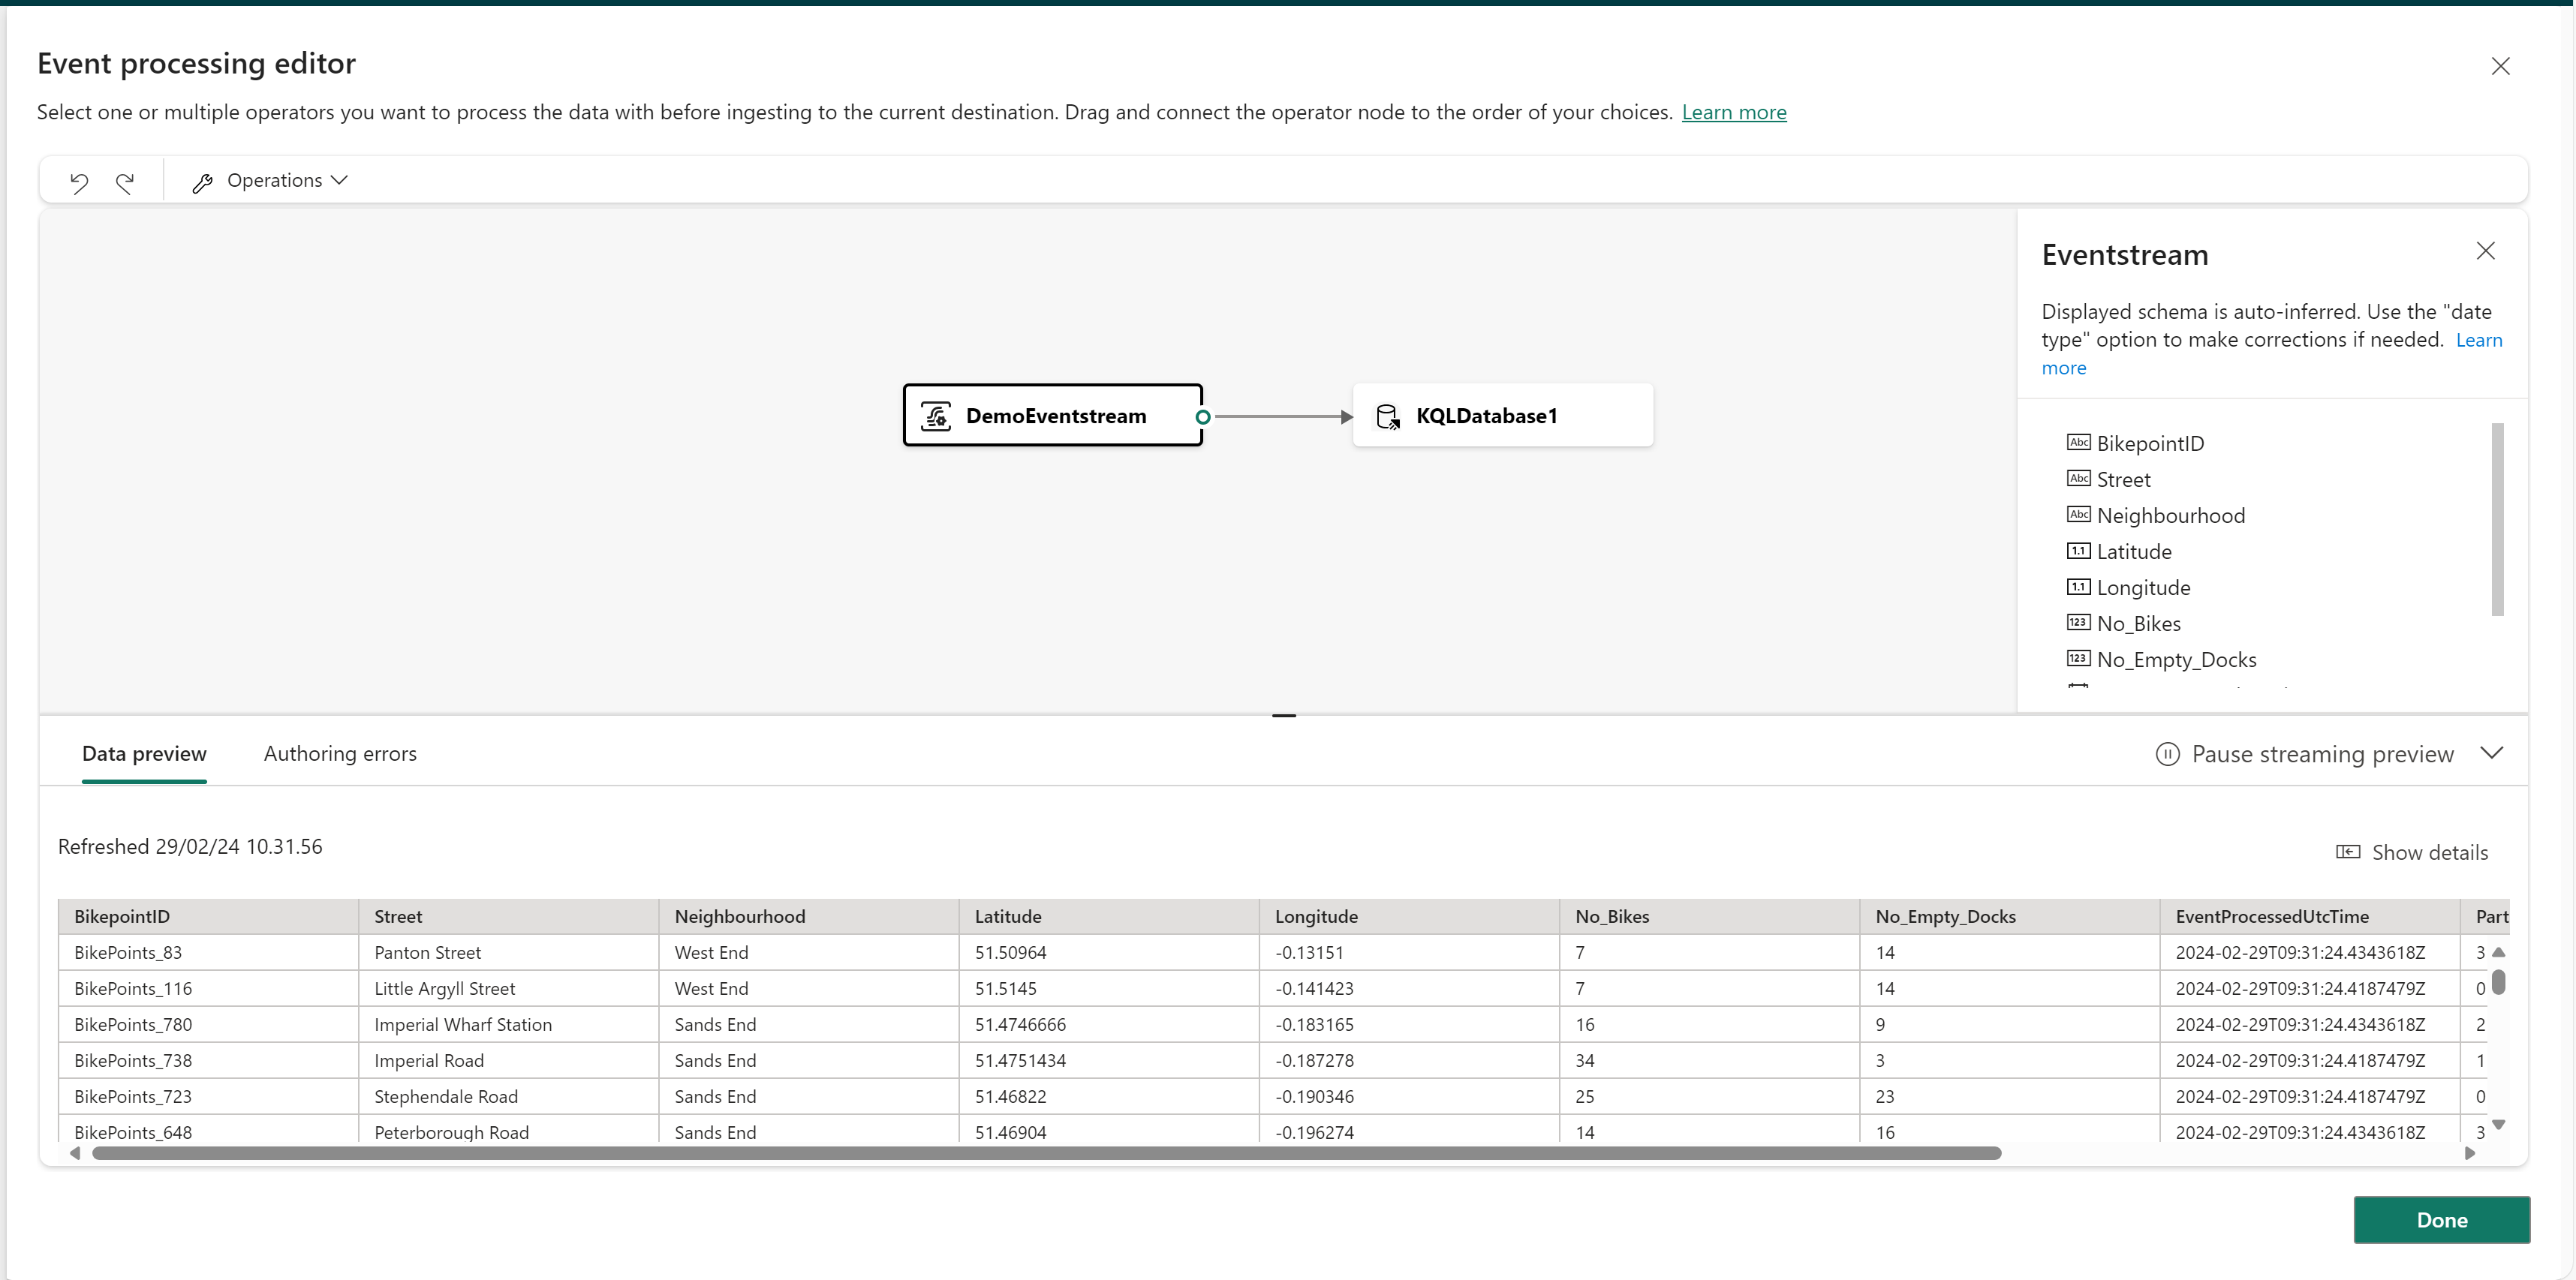This screenshot has height=1280, width=2576.
Task: Collapse the preview pane with chevron
Action: (2491, 753)
